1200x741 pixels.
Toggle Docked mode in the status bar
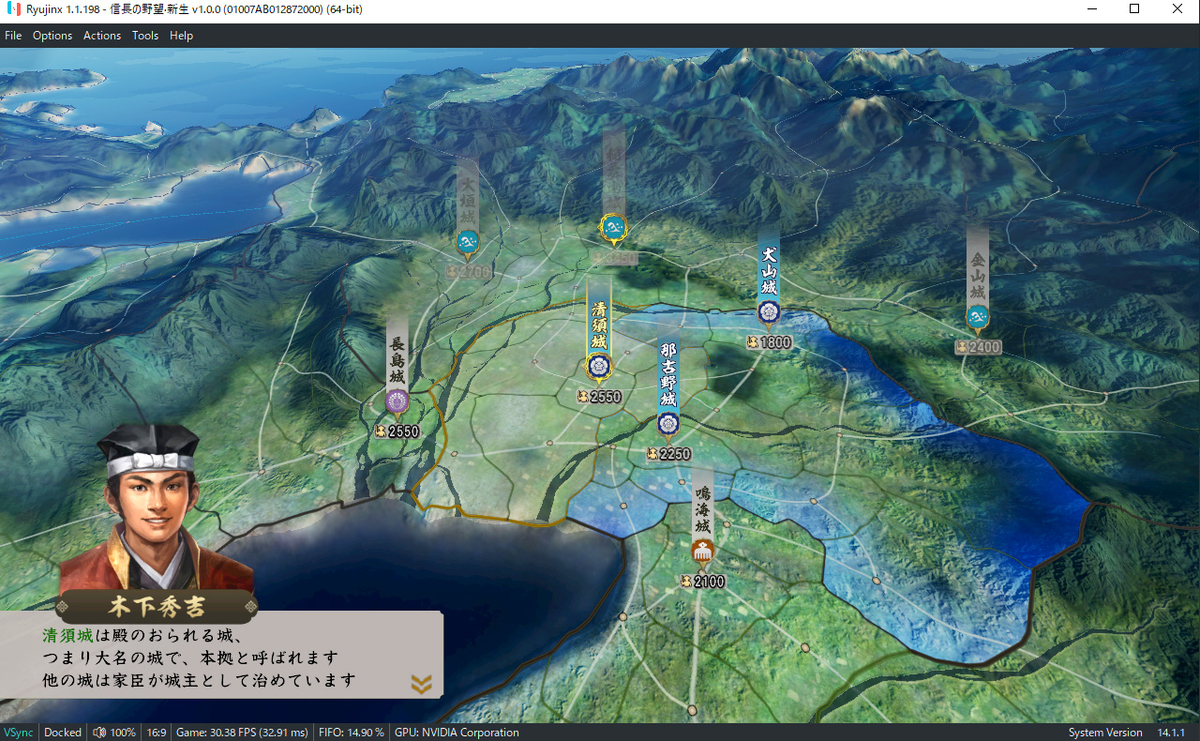click(x=63, y=732)
